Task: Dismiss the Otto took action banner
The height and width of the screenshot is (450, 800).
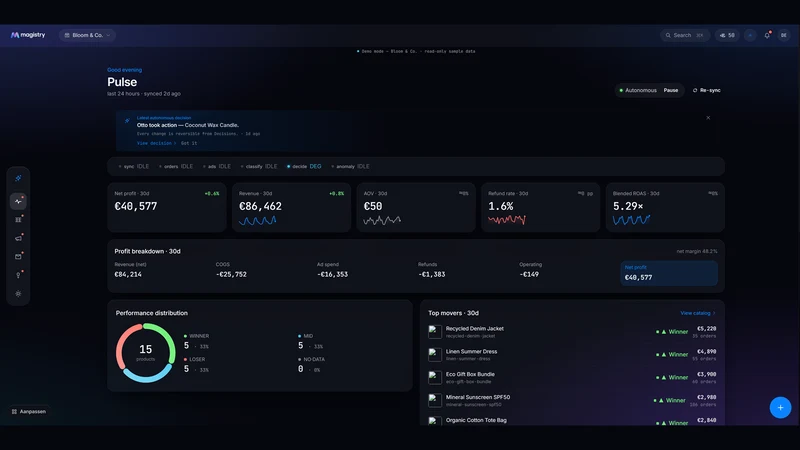Action: (x=708, y=118)
